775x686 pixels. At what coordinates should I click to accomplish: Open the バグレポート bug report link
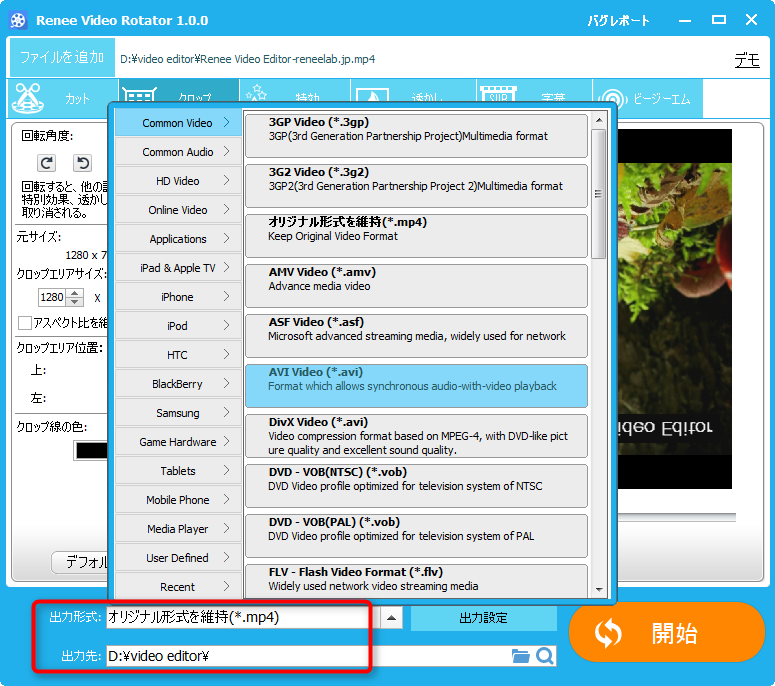click(x=618, y=21)
